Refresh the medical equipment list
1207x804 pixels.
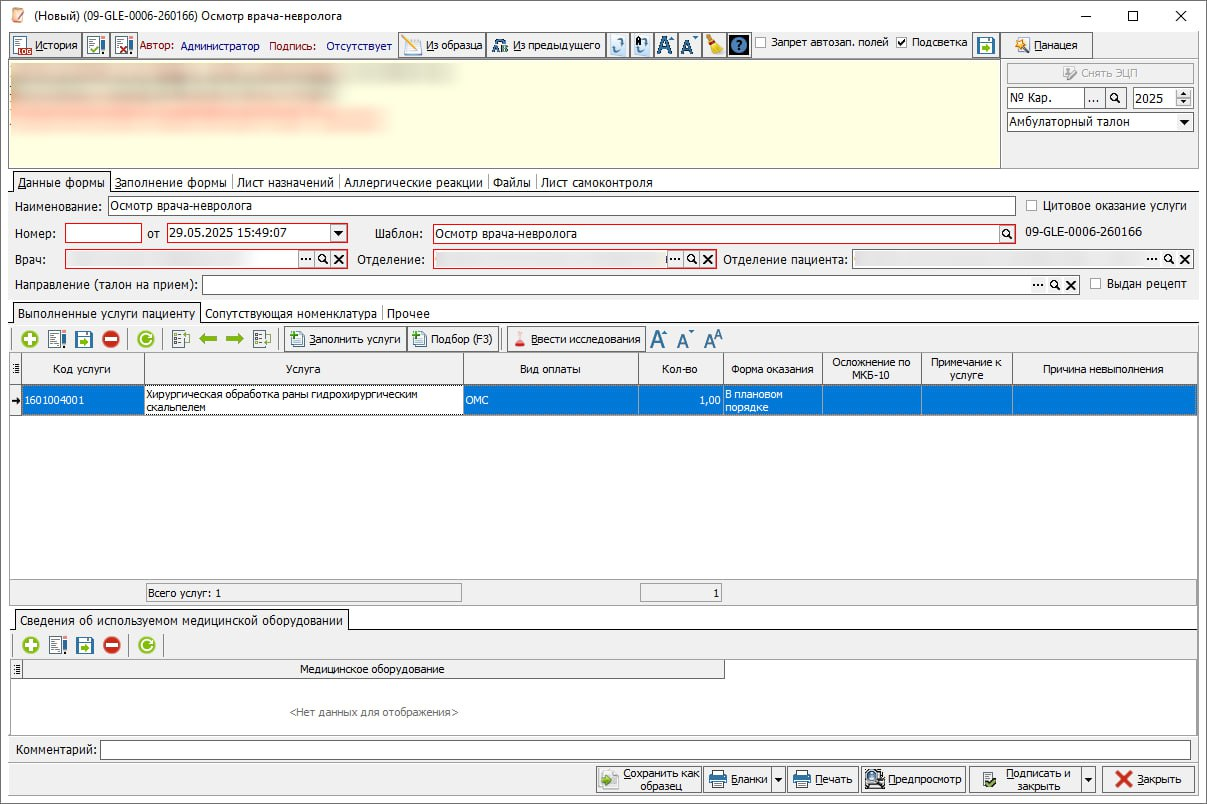click(x=147, y=645)
